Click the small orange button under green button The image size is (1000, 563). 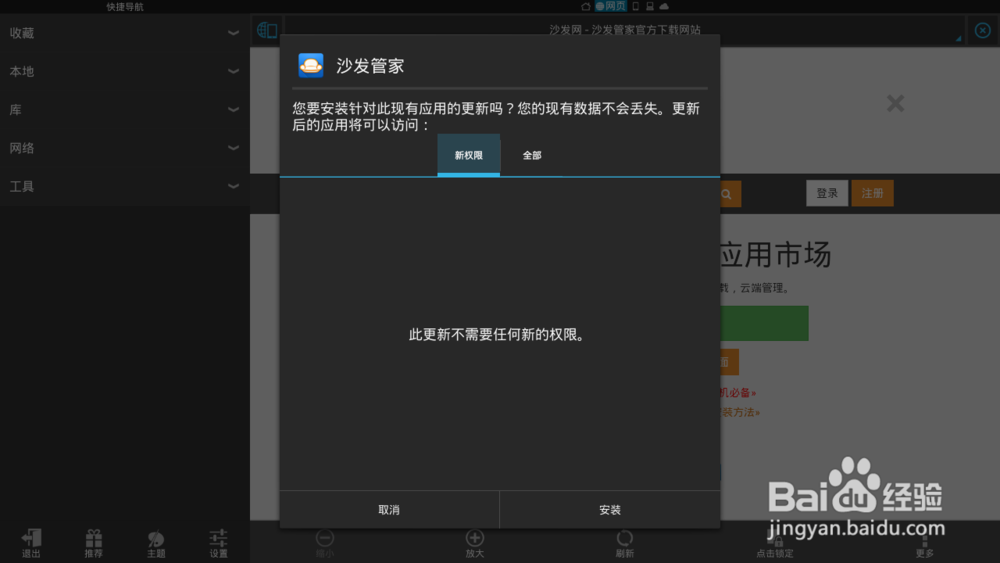point(730,362)
